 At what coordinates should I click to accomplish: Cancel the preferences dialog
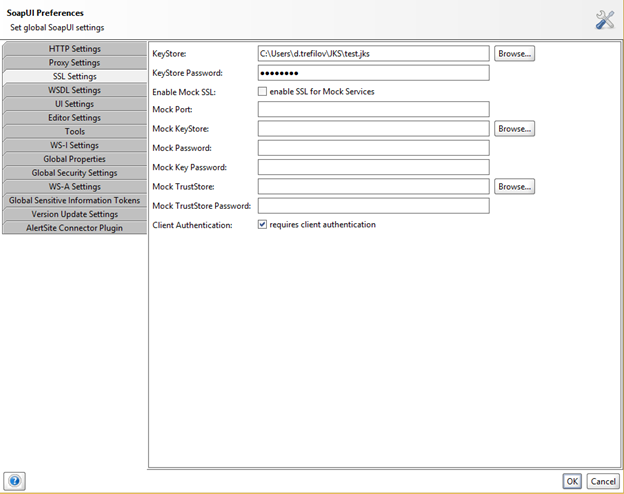pyautogui.click(x=603, y=481)
